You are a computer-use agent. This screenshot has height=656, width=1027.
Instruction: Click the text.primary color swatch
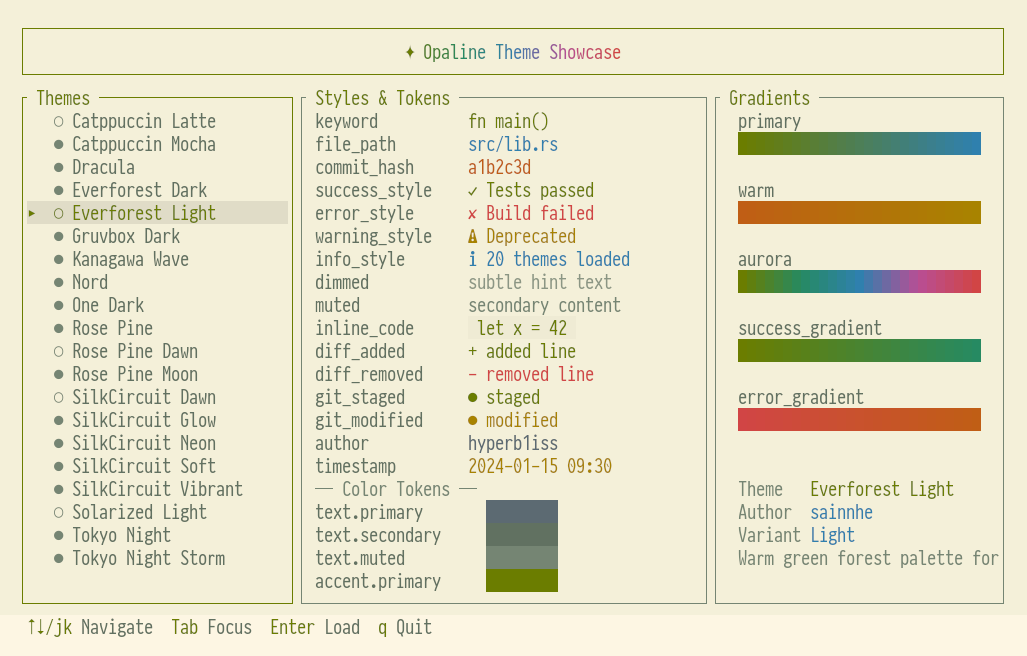pos(522,511)
